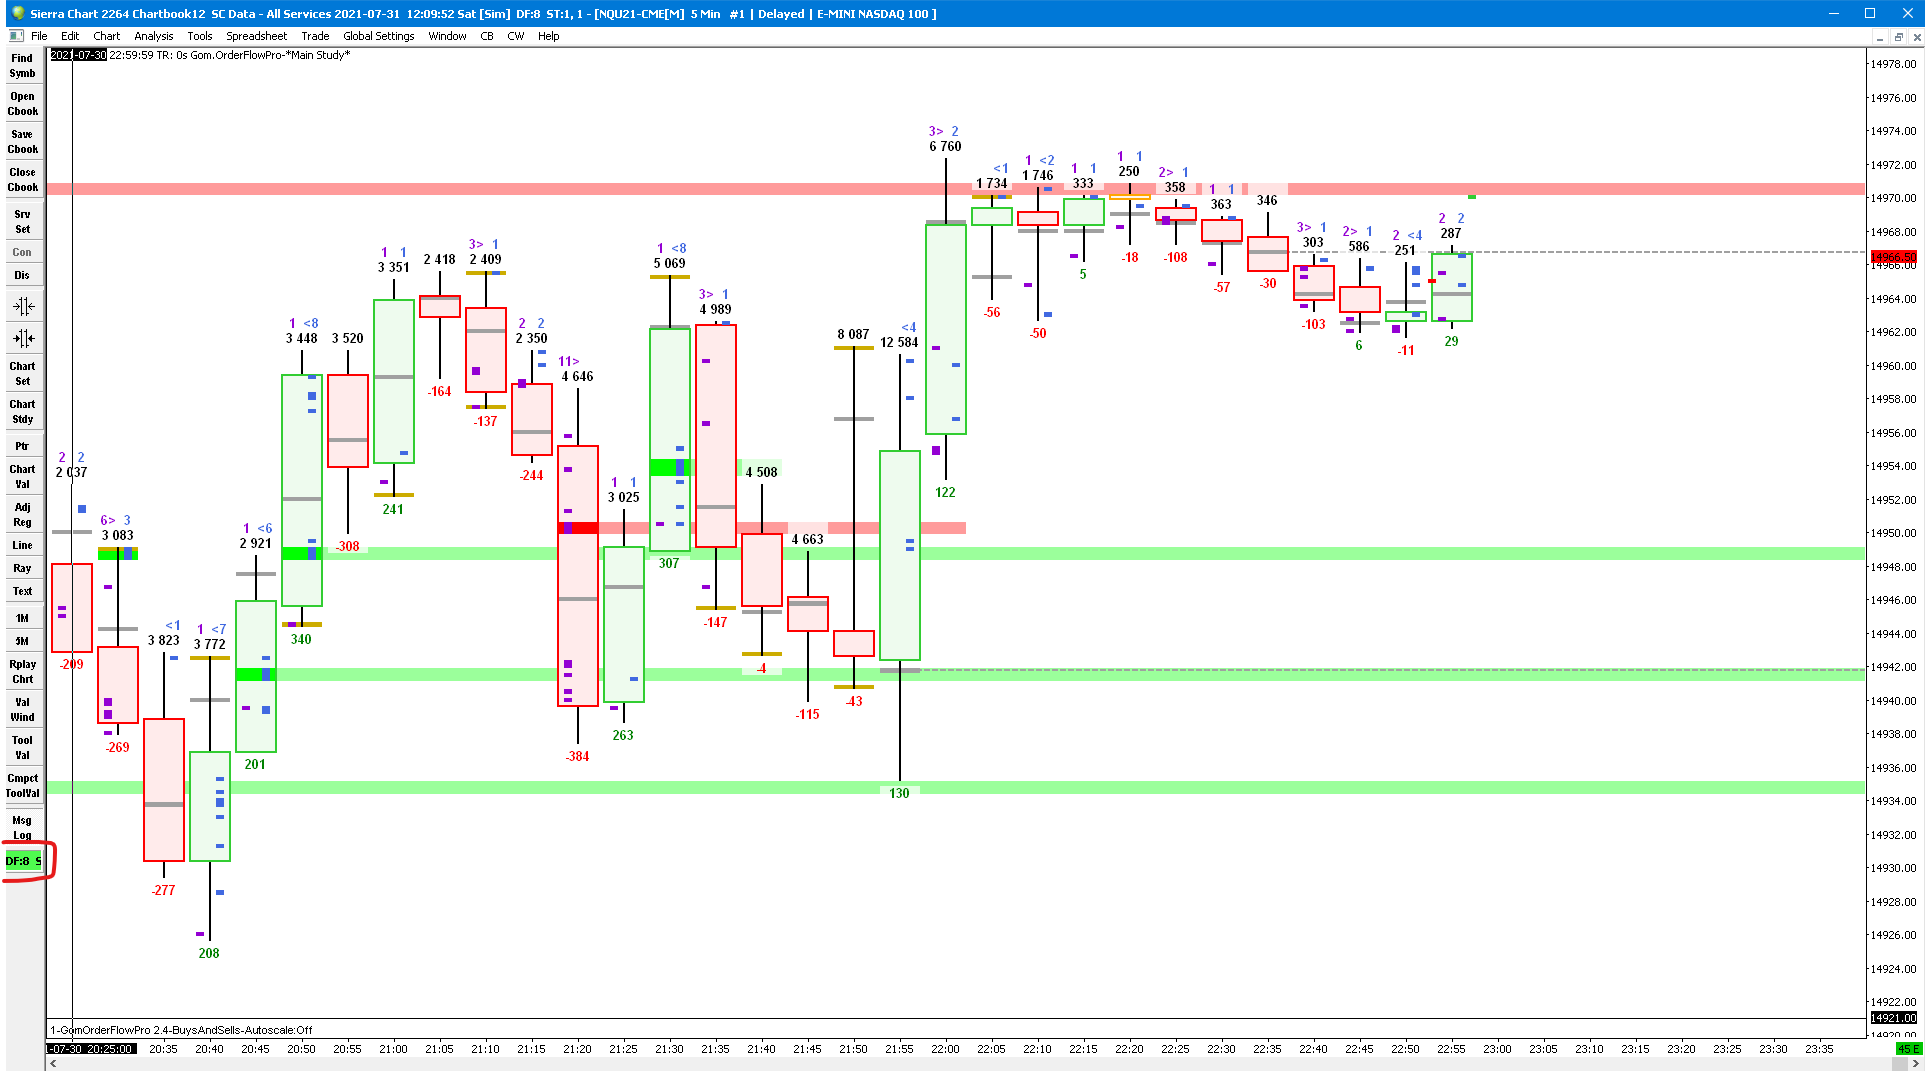Click the compress bar spacing icon with thin arrows
This screenshot has height=1071, width=1925.
pos(23,306)
